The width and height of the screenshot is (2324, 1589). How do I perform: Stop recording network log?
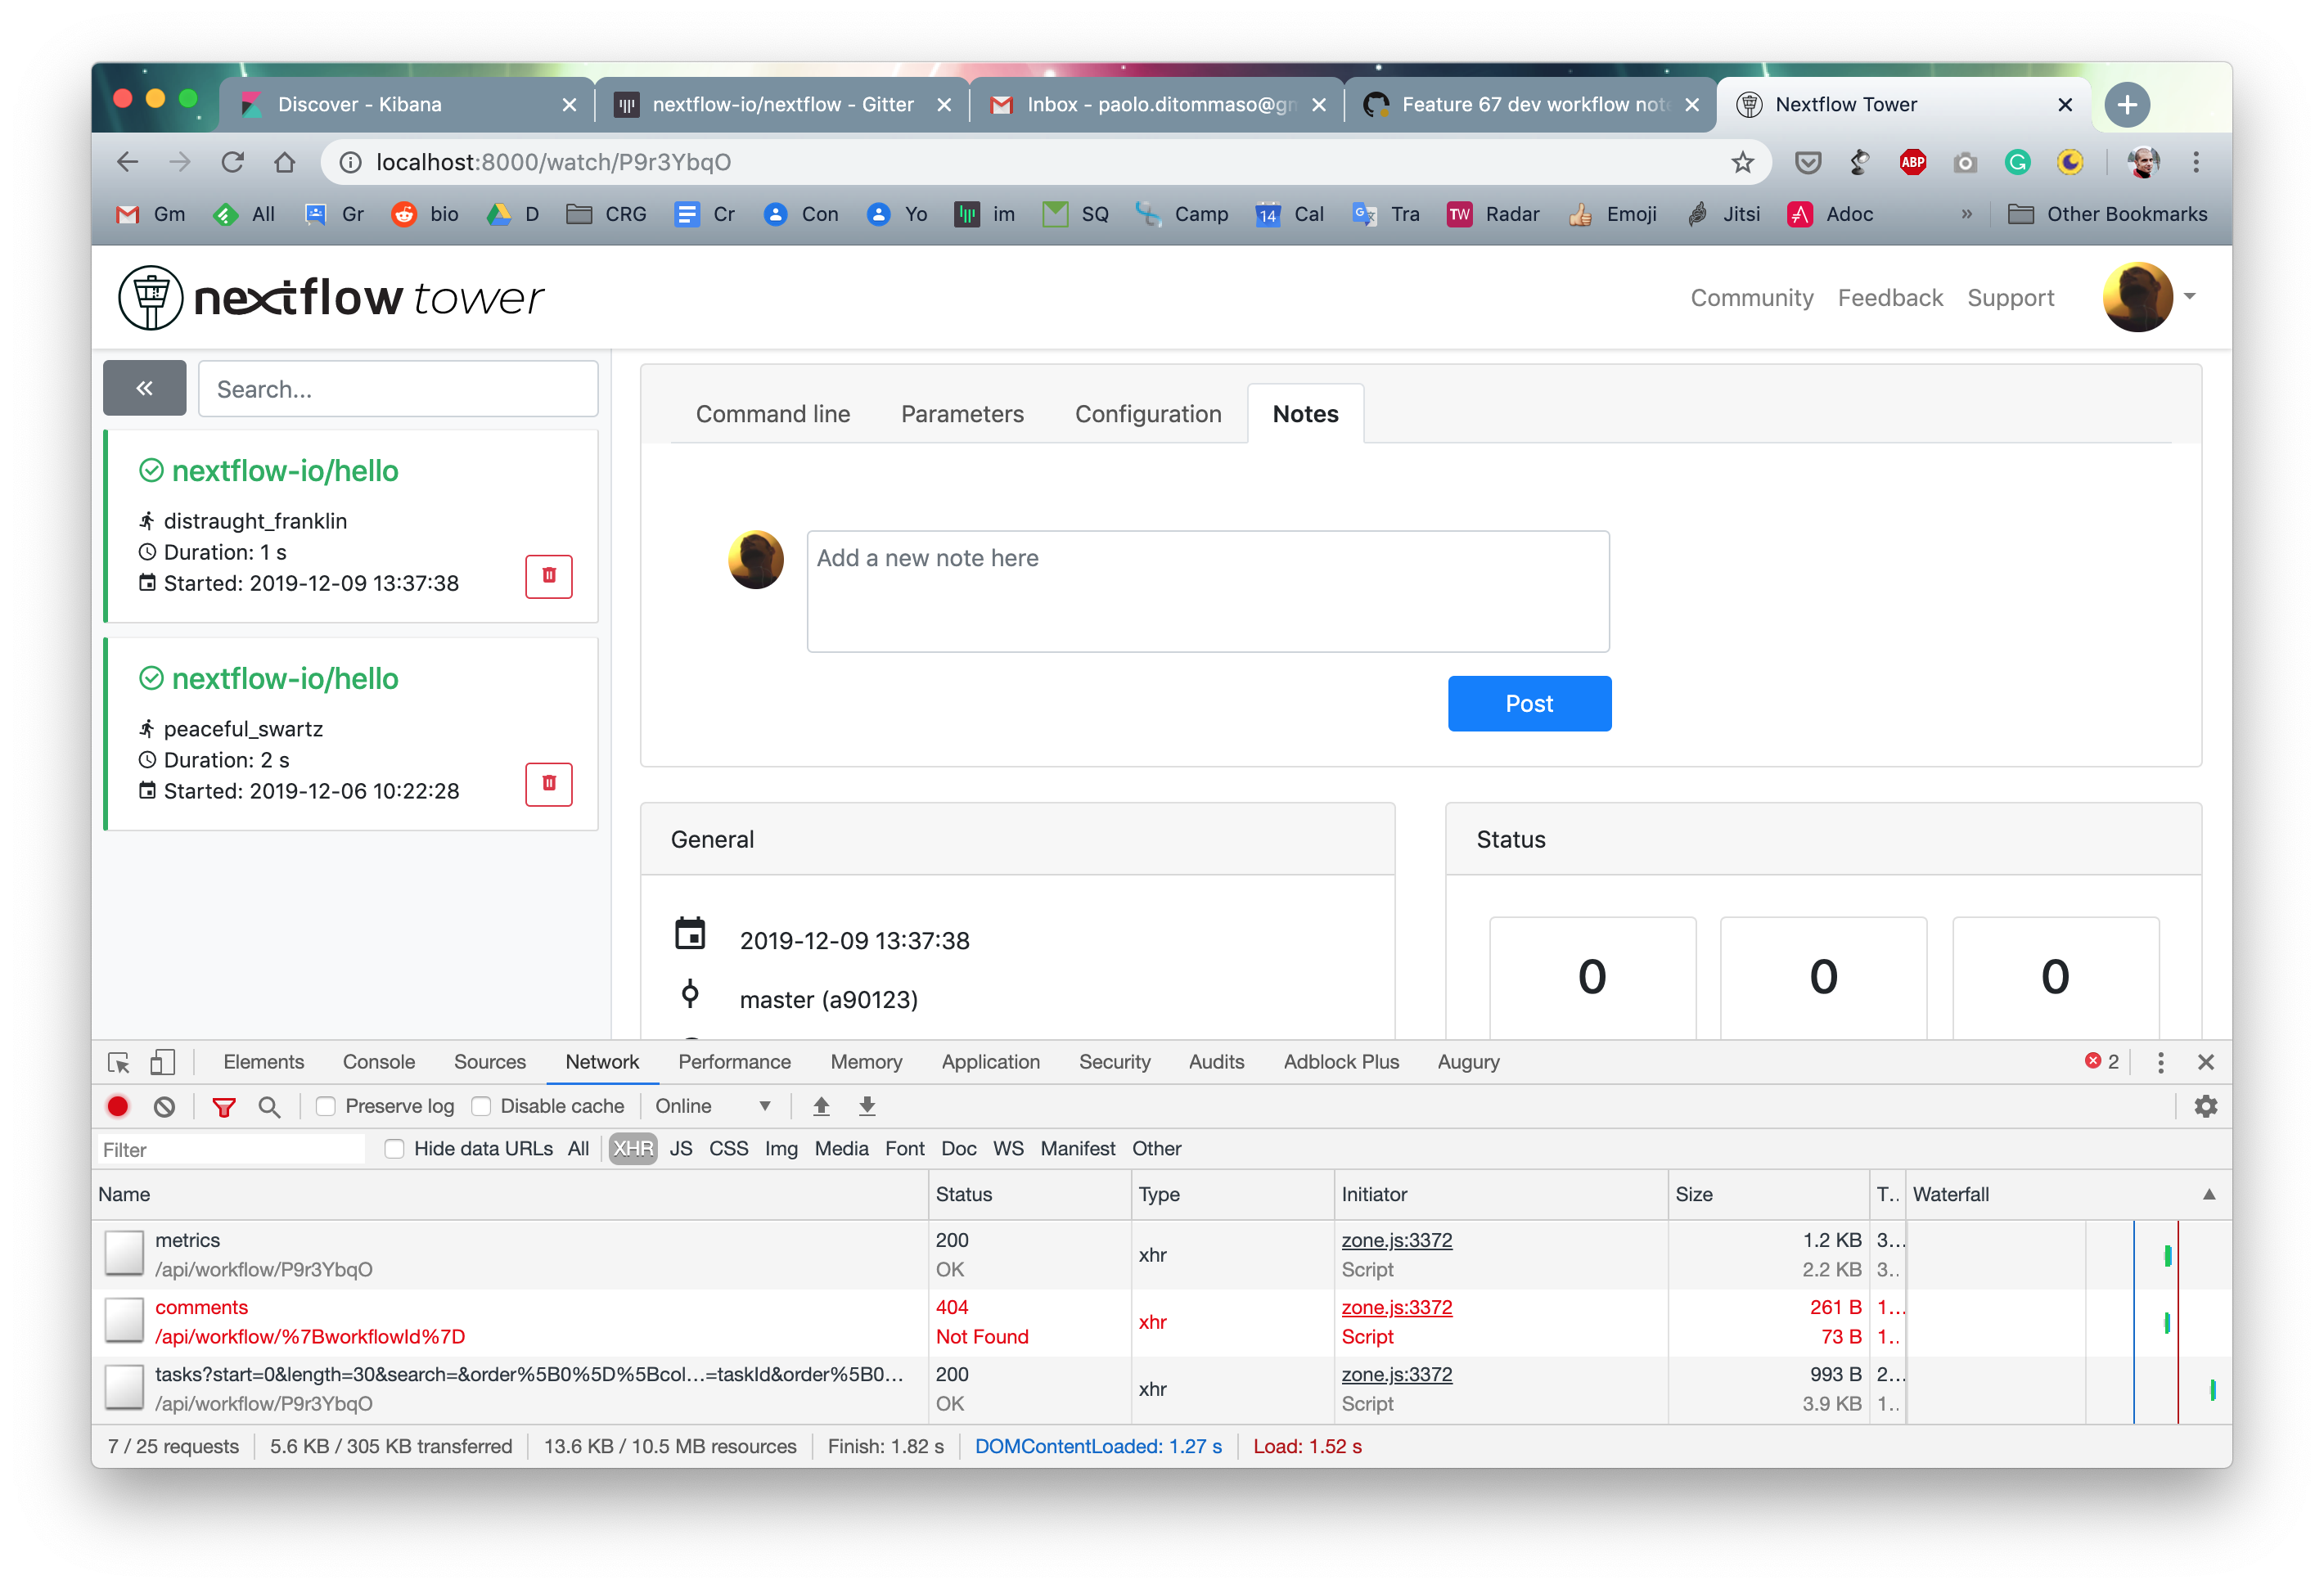pyautogui.click(x=118, y=1106)
